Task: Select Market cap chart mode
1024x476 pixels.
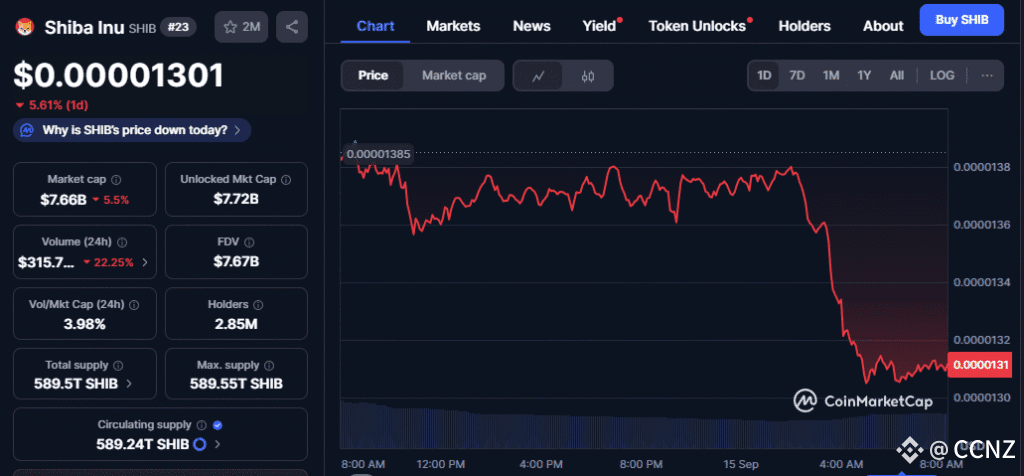Action: point(454,76)
